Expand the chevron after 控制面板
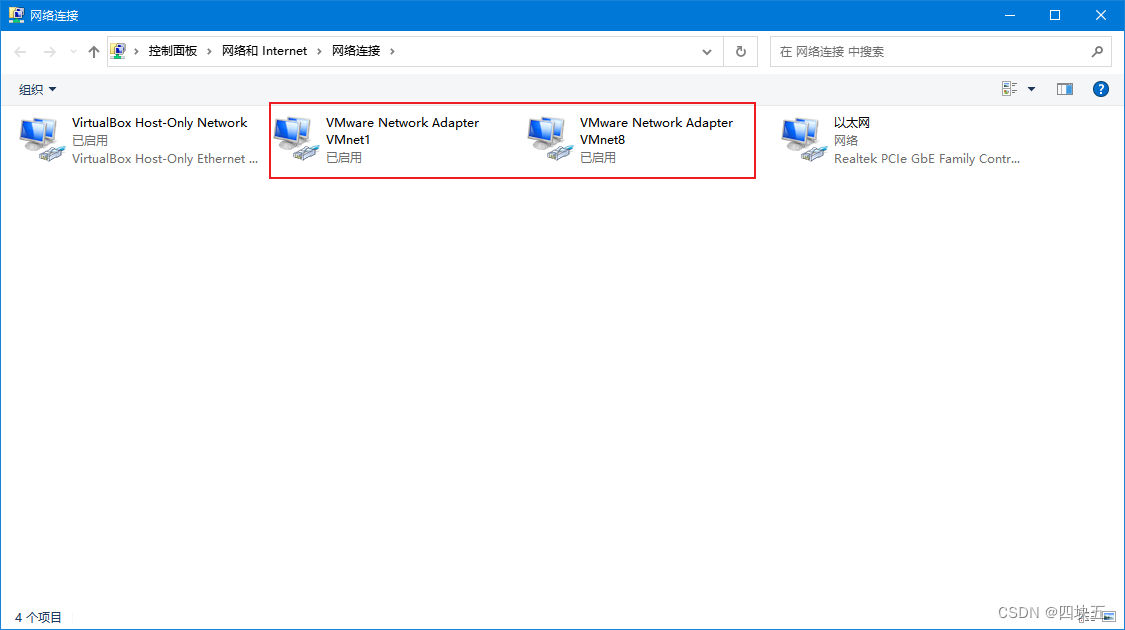 210,52
